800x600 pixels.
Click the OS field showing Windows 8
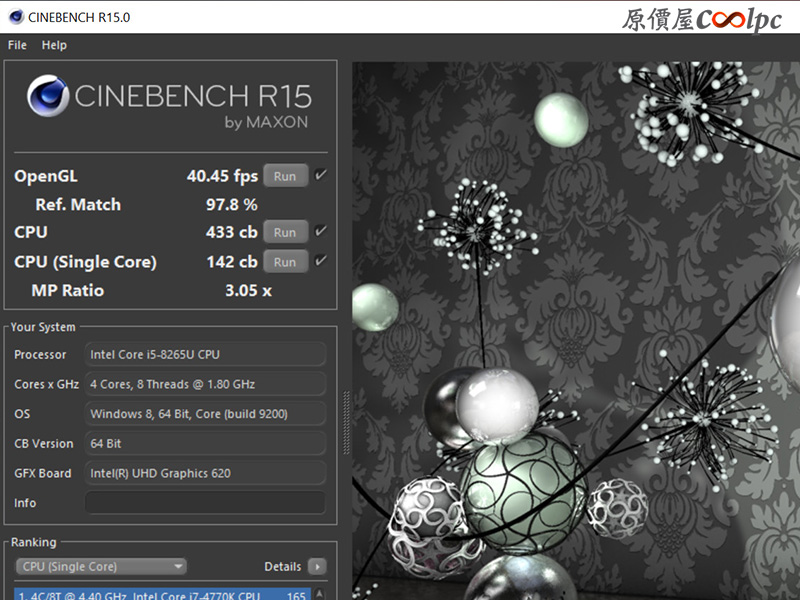pos(205,414)
